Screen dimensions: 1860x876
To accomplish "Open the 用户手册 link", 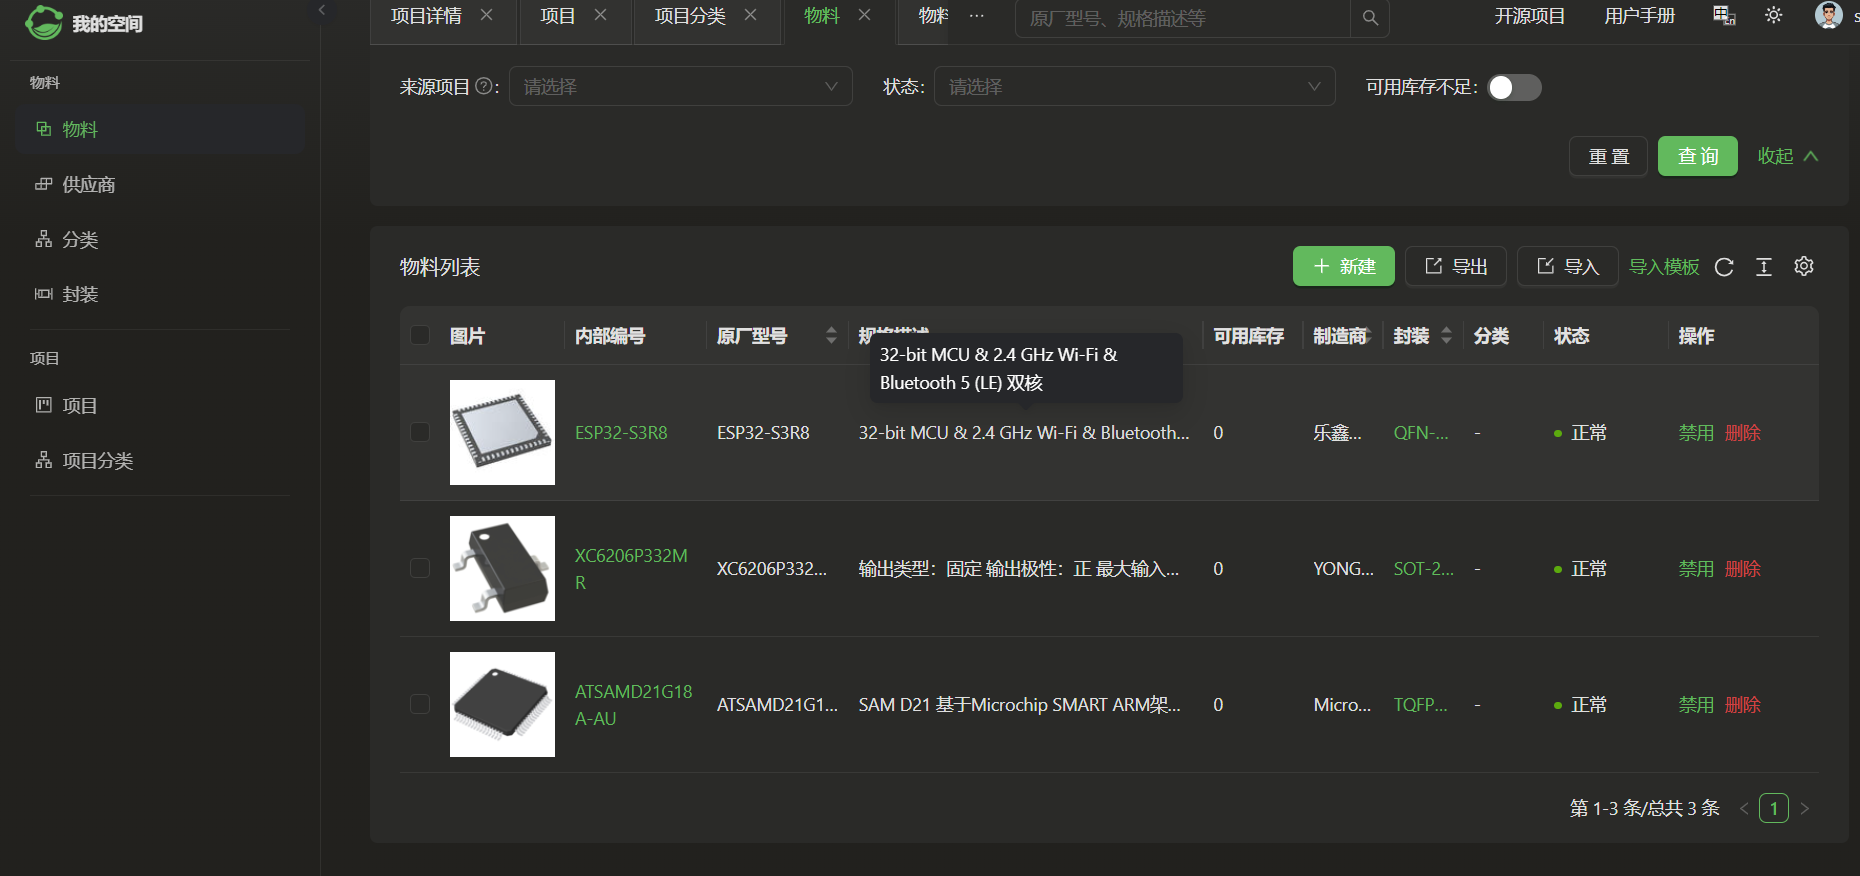I will click(x=1639, y=16).
